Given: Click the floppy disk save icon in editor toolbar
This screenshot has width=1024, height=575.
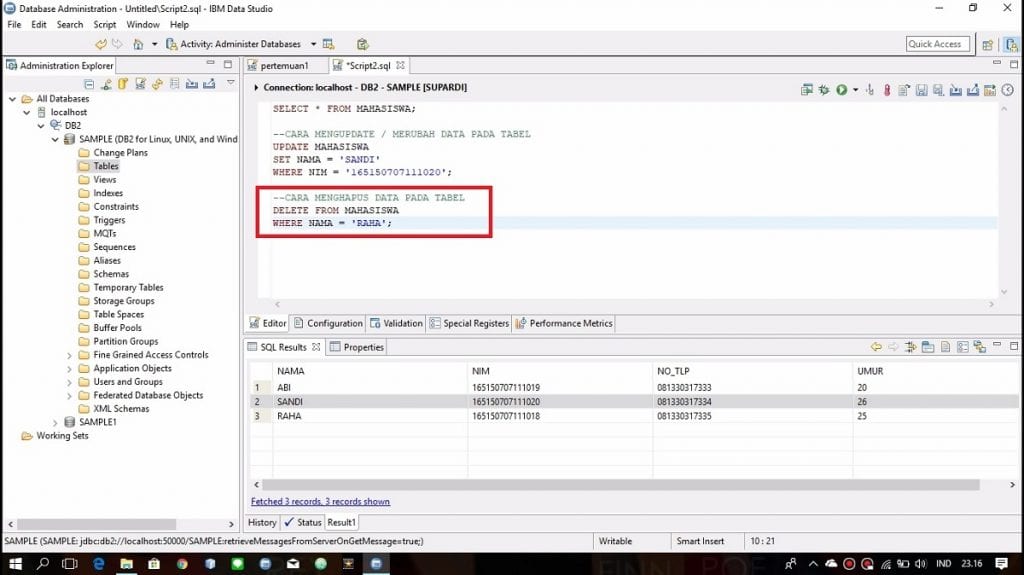Looking at the screenshot, I should pos(920,90).
